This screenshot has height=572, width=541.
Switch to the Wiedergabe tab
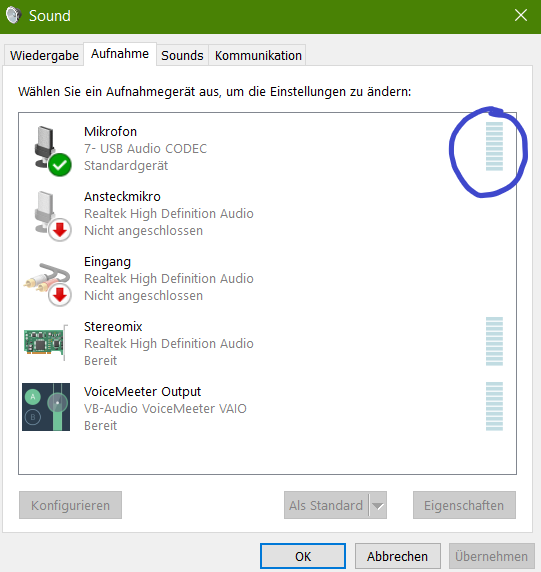click(44, 55)
